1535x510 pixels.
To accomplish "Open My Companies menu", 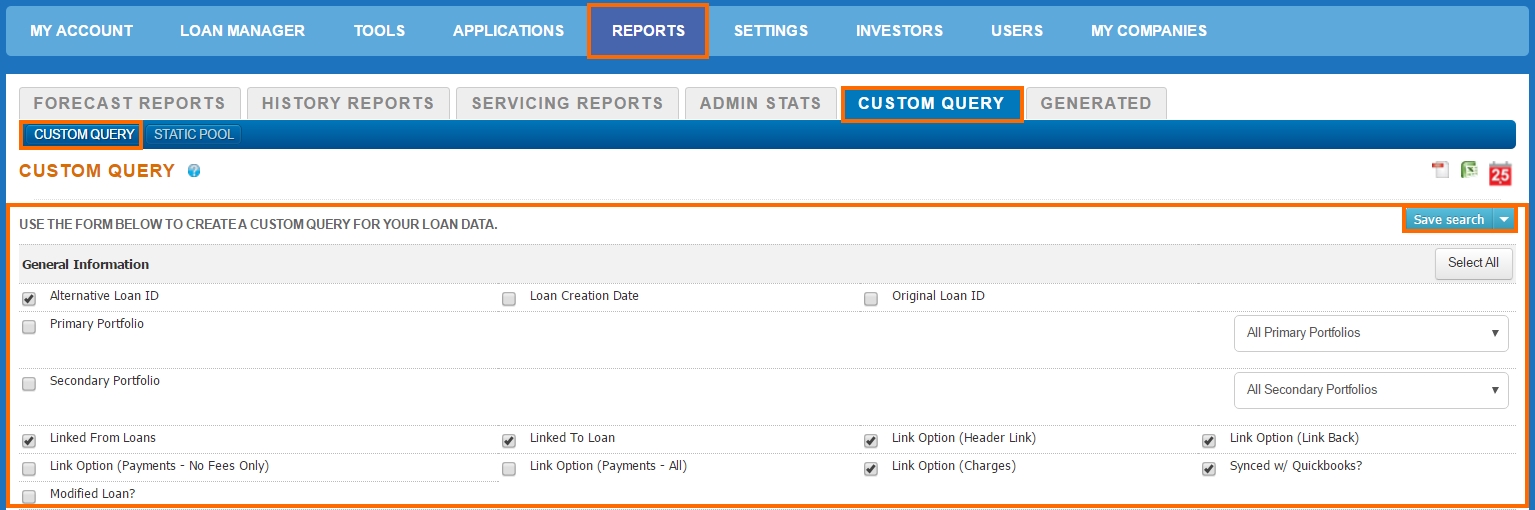I will click(x=1149, y=31).
